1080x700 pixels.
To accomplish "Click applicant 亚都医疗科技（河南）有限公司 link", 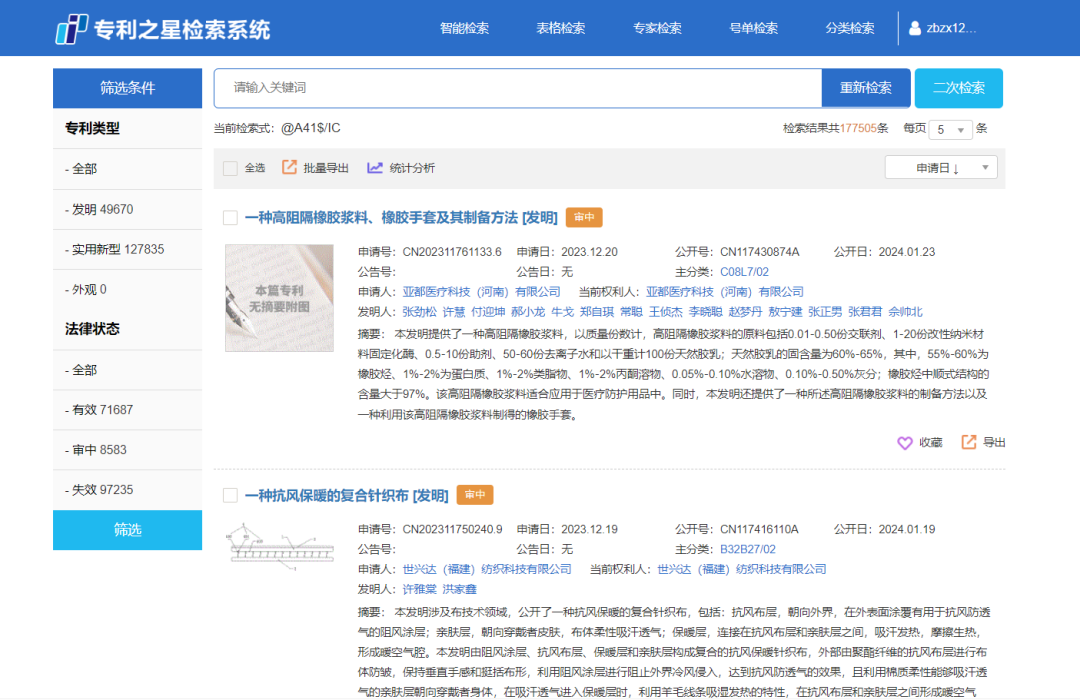I will coord(481,292).
